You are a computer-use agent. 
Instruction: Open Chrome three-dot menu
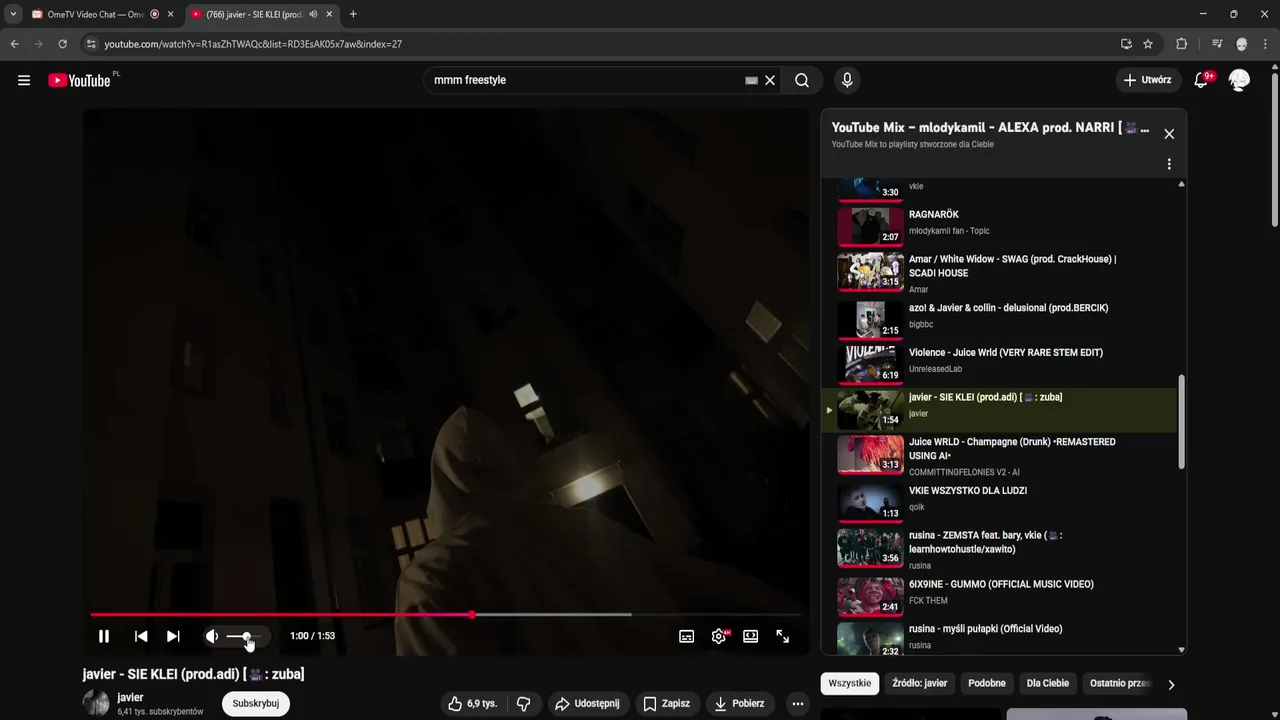click(x=1266, y=44)
